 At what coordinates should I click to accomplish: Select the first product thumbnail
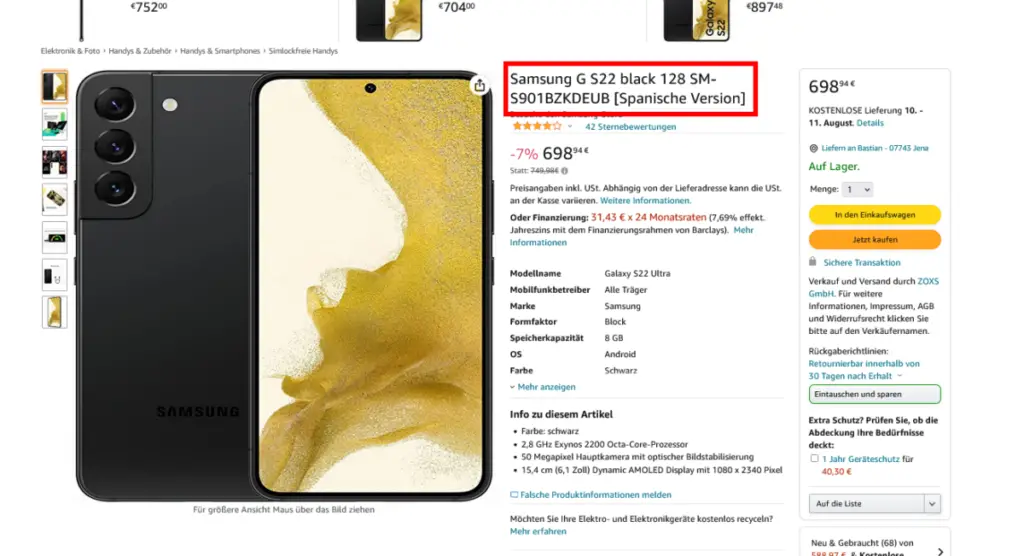tap(55, 86)
